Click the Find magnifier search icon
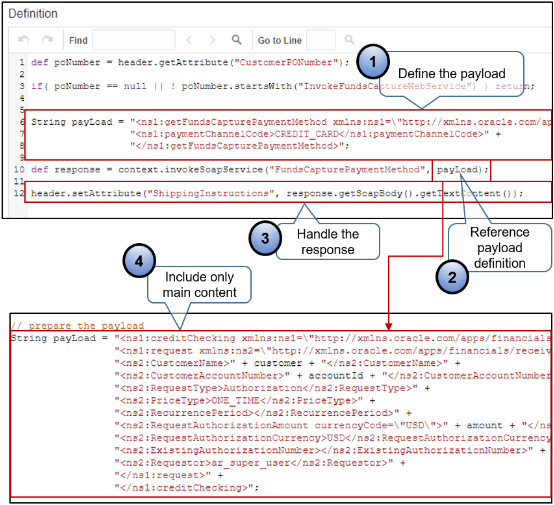 [x=236, y=40]
